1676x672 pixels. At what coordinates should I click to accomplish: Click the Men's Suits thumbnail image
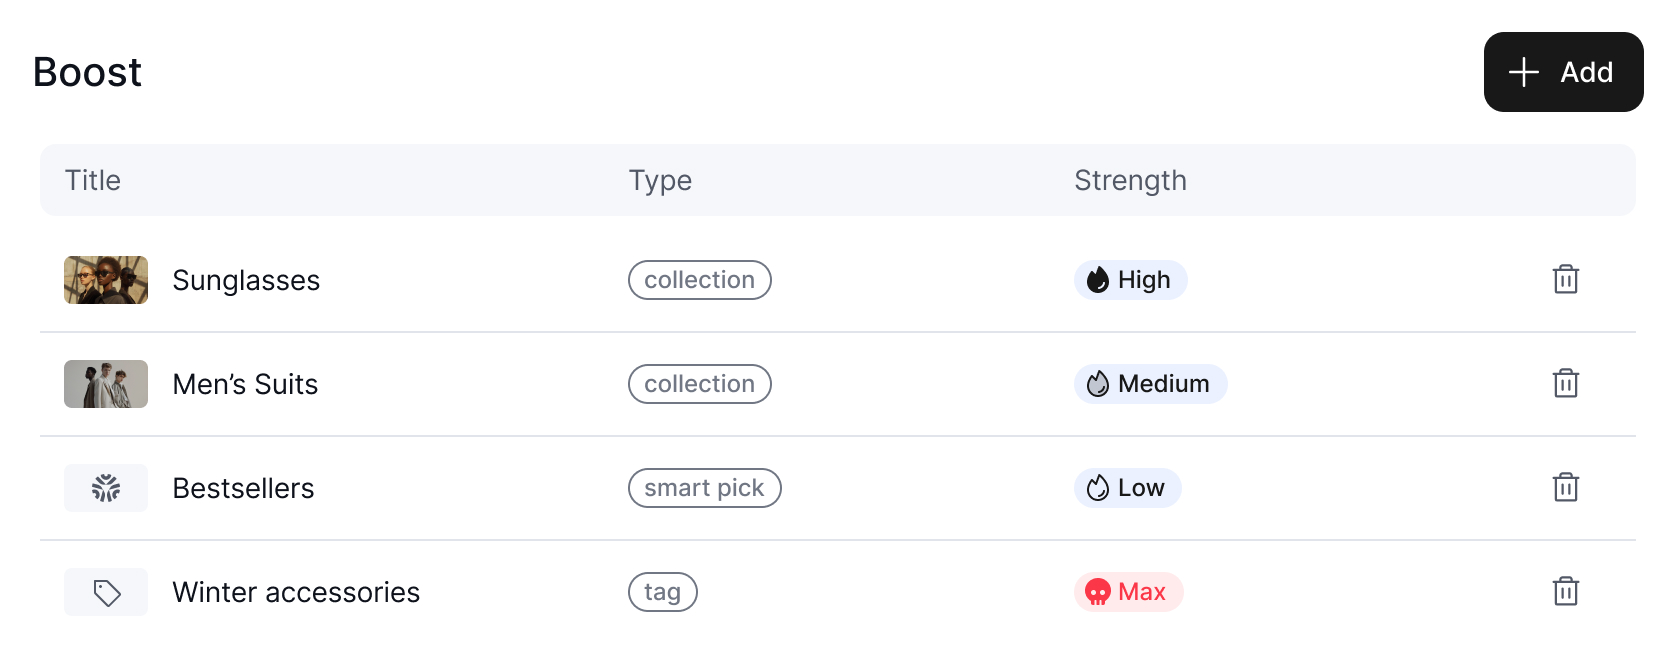point(105,384)
